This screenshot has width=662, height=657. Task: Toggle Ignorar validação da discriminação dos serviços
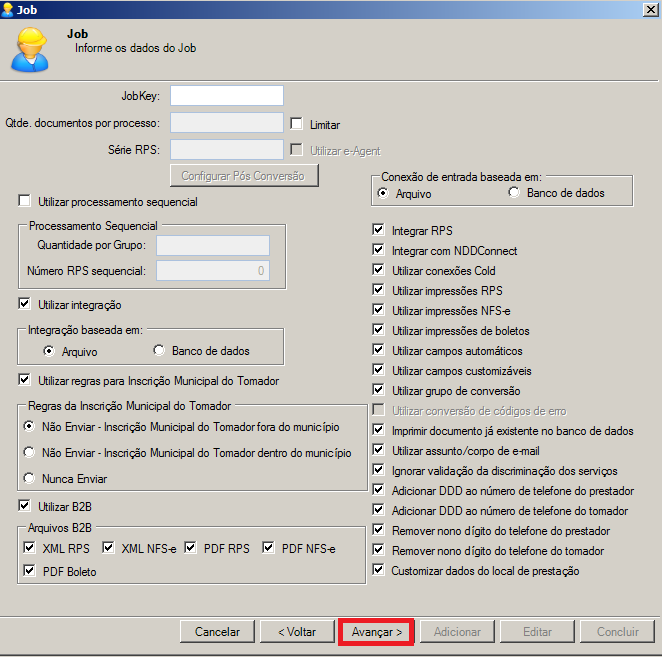pyautogui.click(x=378, y=470)
